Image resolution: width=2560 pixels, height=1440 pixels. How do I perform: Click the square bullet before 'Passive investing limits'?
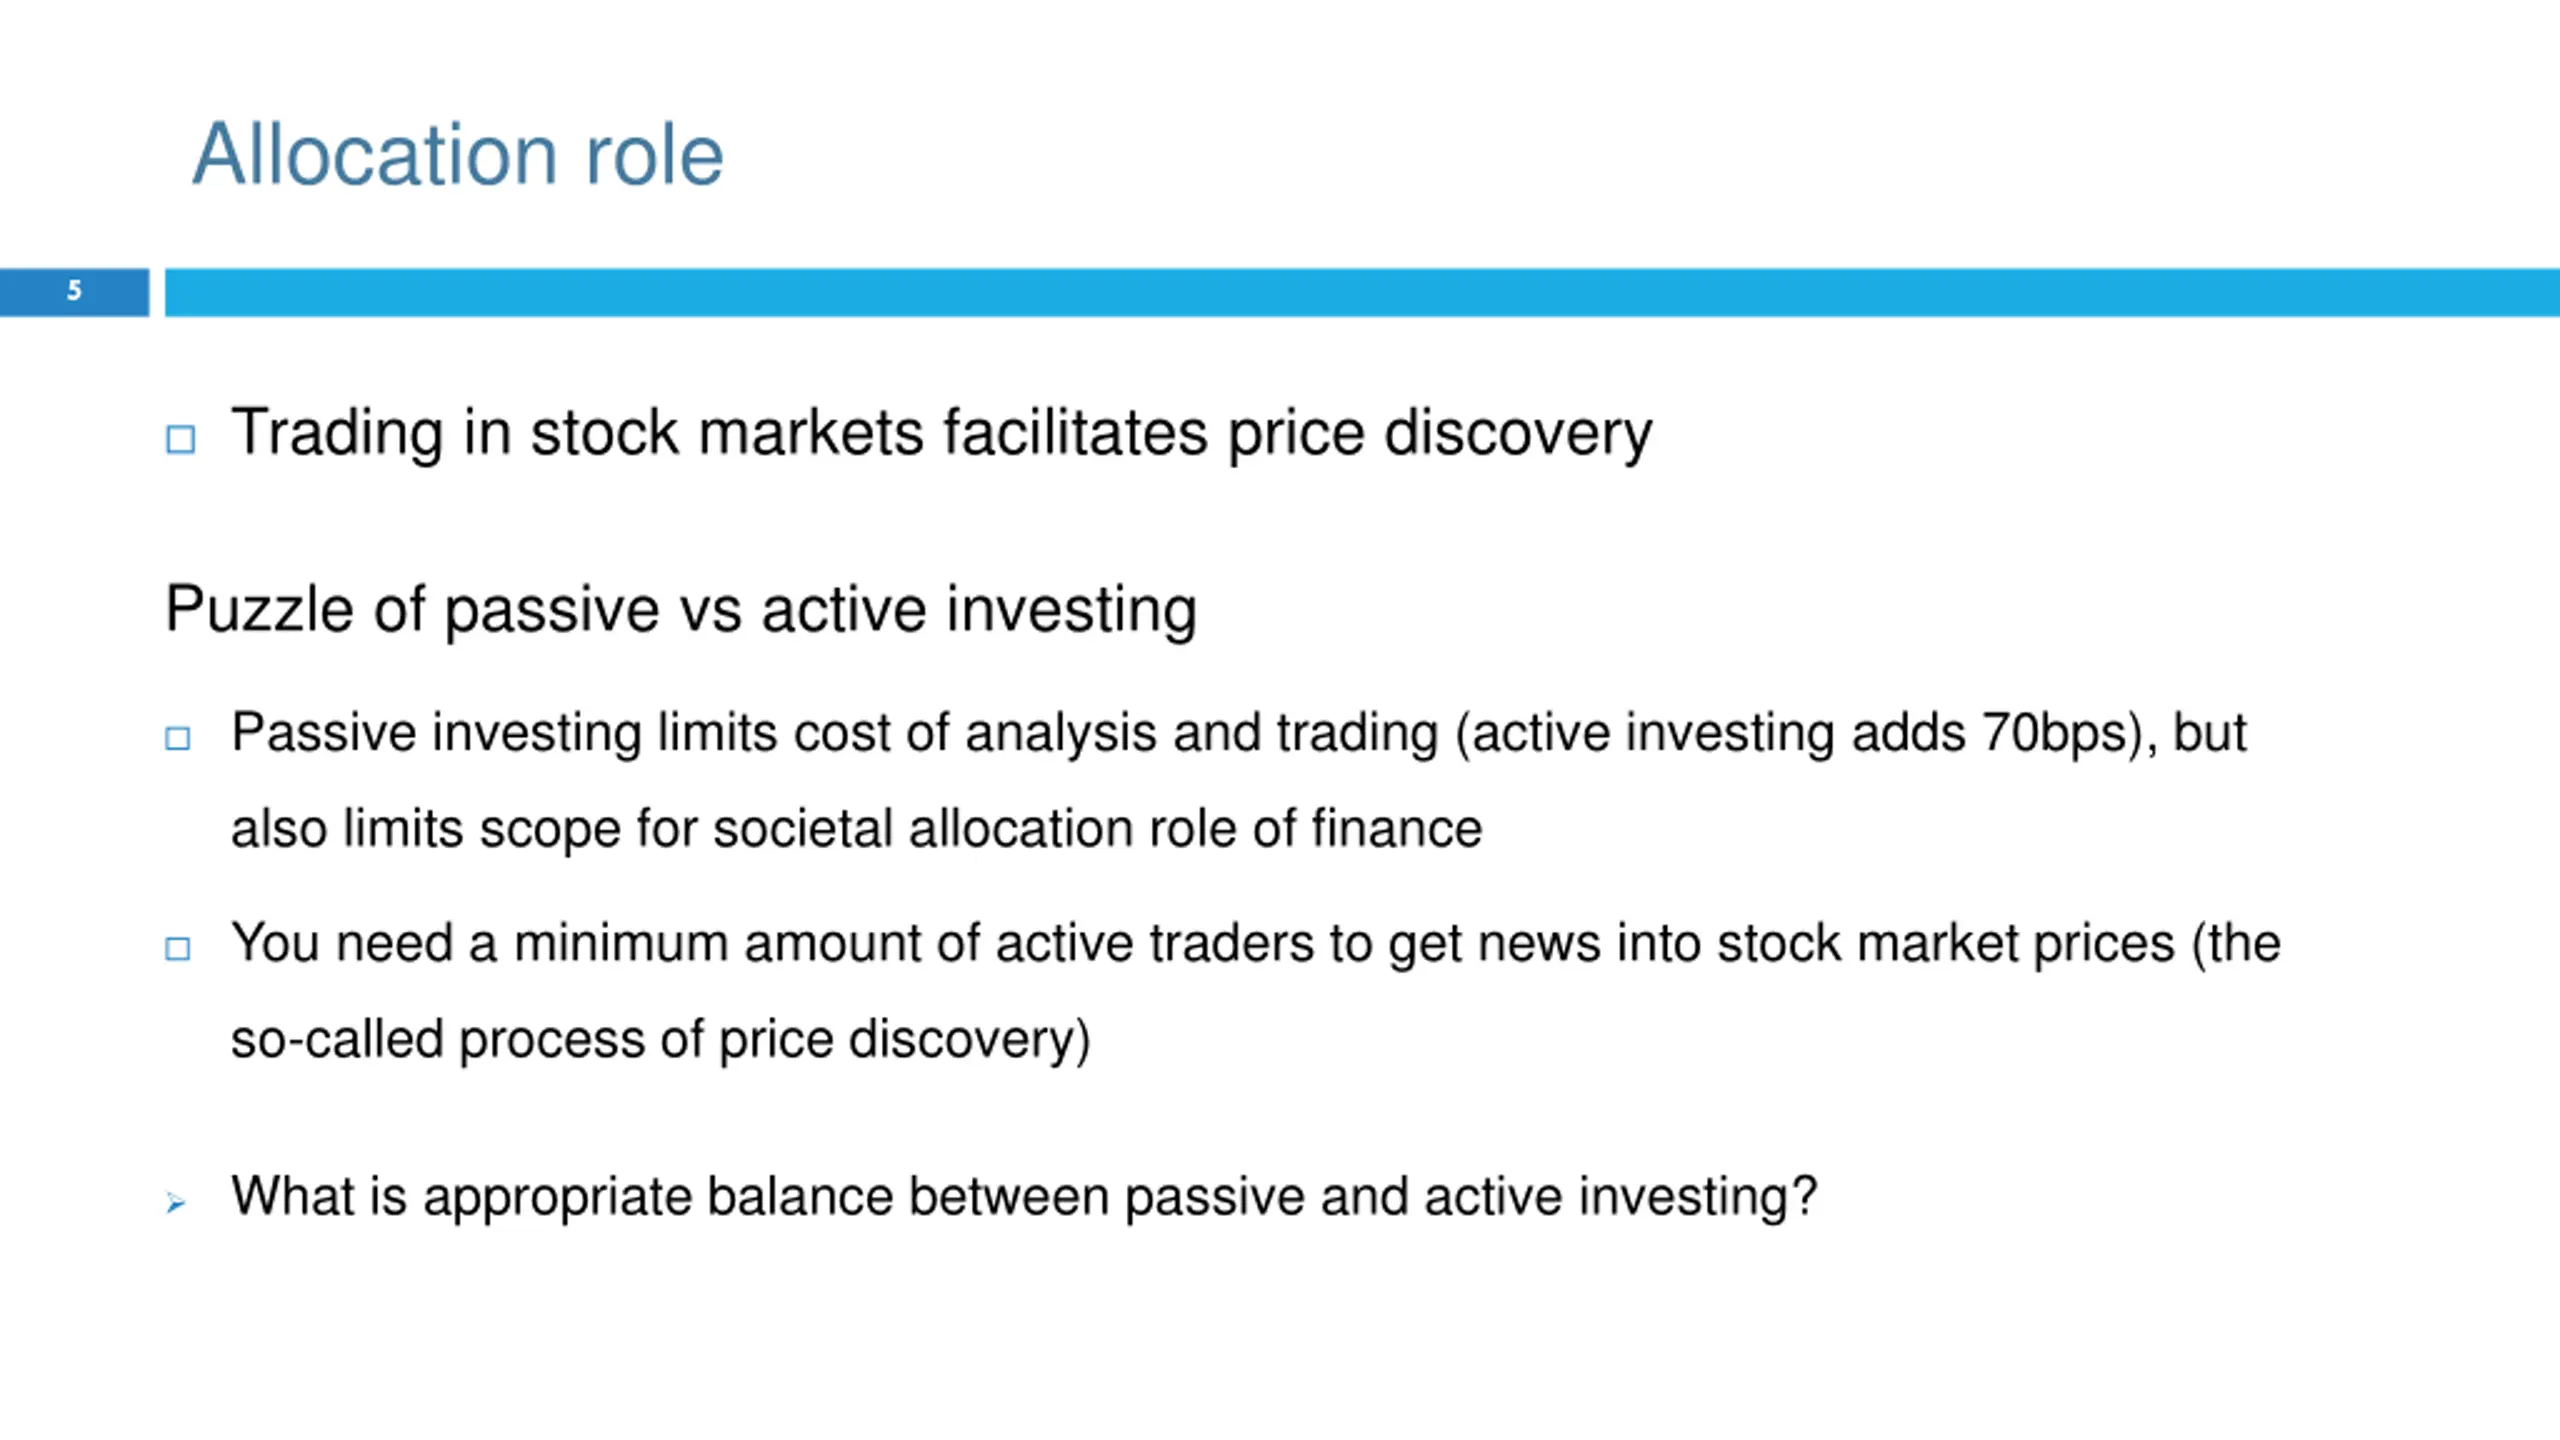pyautogui.click(x=178, y=738)
